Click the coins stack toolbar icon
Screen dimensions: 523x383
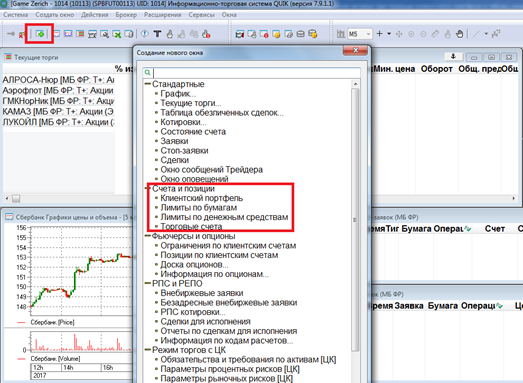click(313, 33)
